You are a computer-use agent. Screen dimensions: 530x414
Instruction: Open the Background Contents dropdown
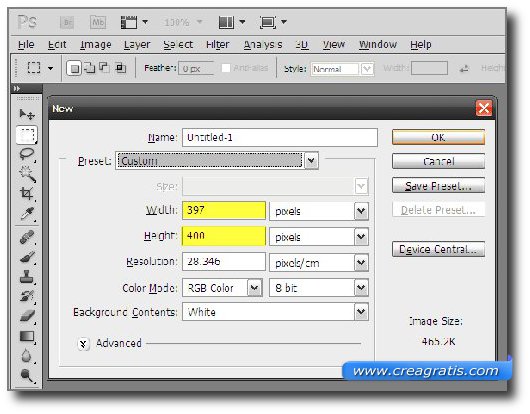point(275,312)
